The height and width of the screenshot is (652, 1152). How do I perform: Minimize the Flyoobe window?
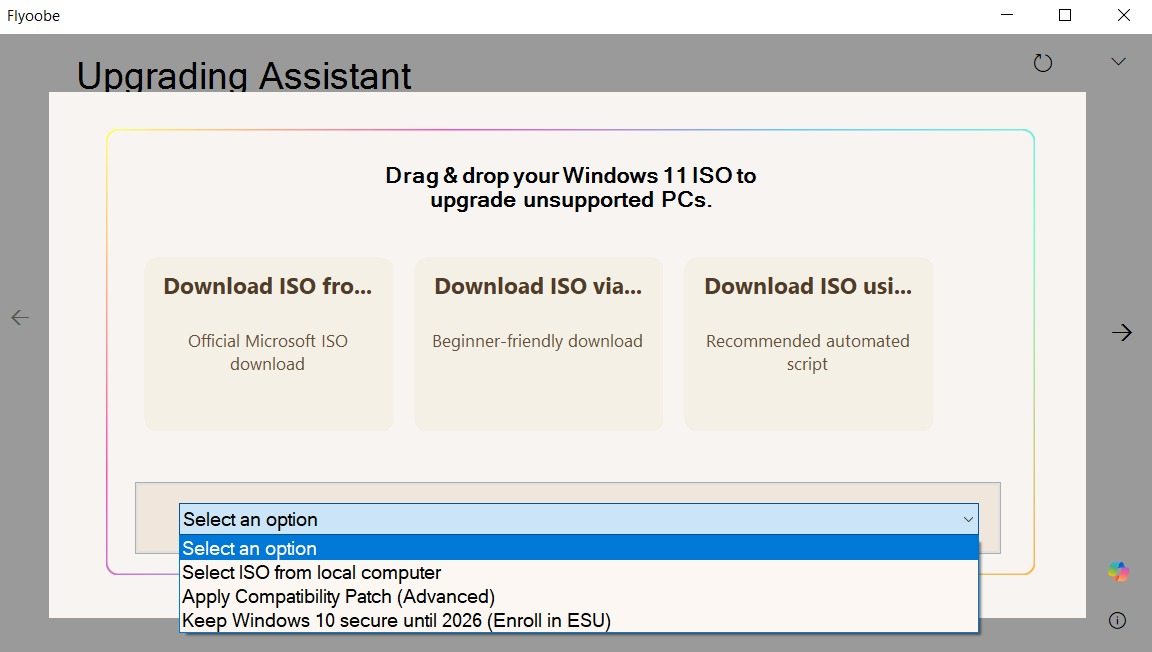pyautogui.click(x=1007, y=15)
